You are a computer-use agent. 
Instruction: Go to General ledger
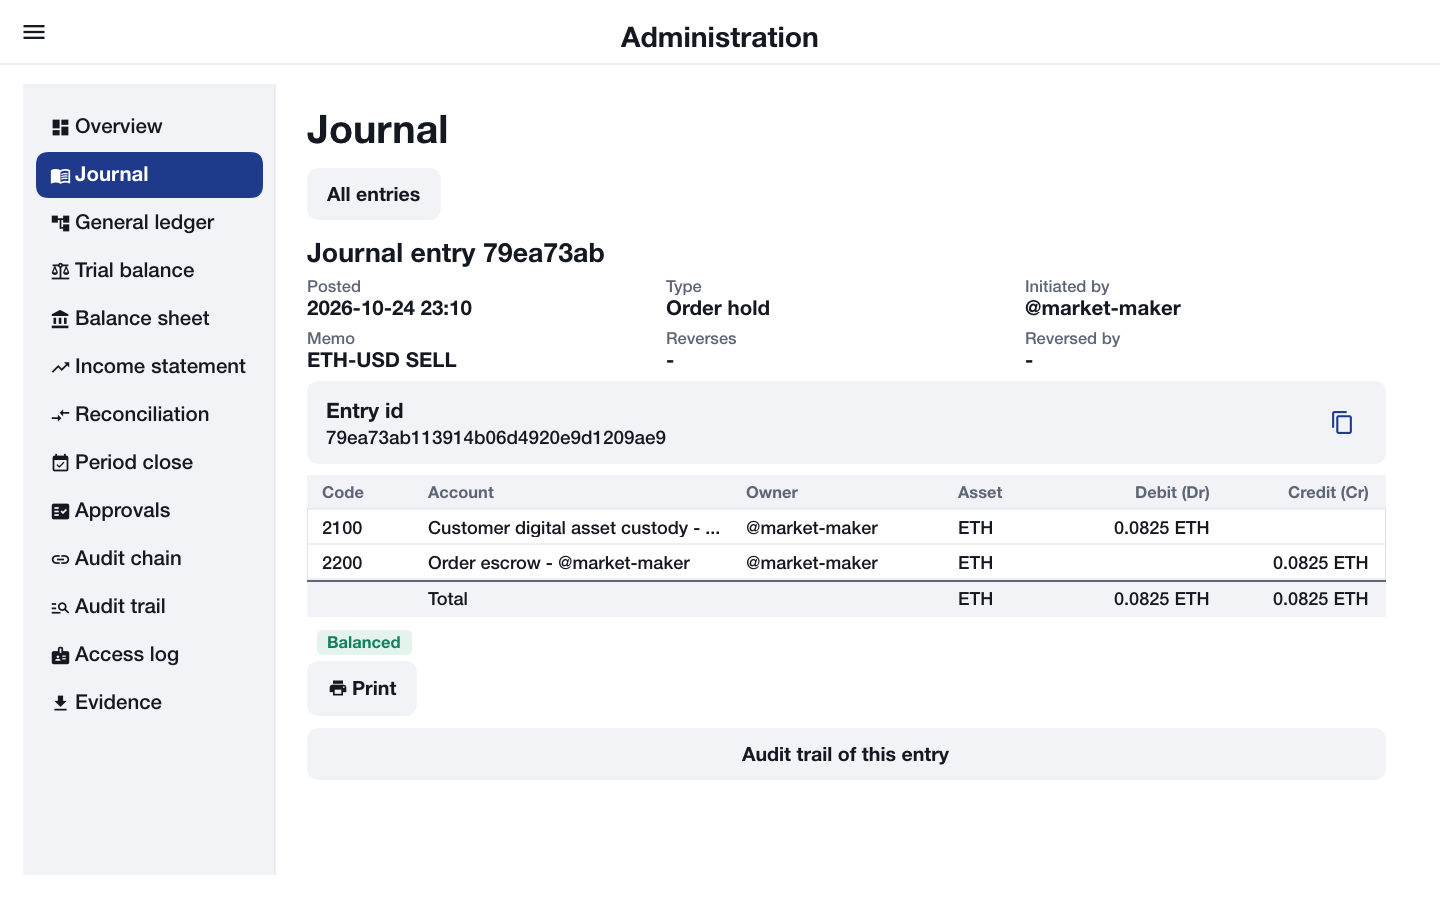(149, 222)
